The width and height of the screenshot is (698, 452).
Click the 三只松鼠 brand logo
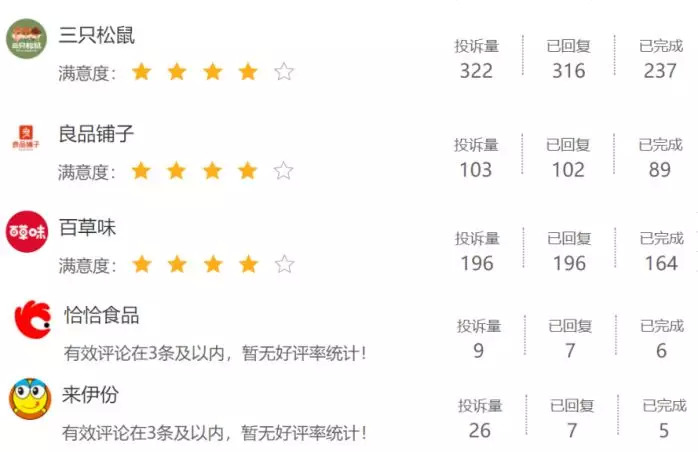tap(26, 39)
